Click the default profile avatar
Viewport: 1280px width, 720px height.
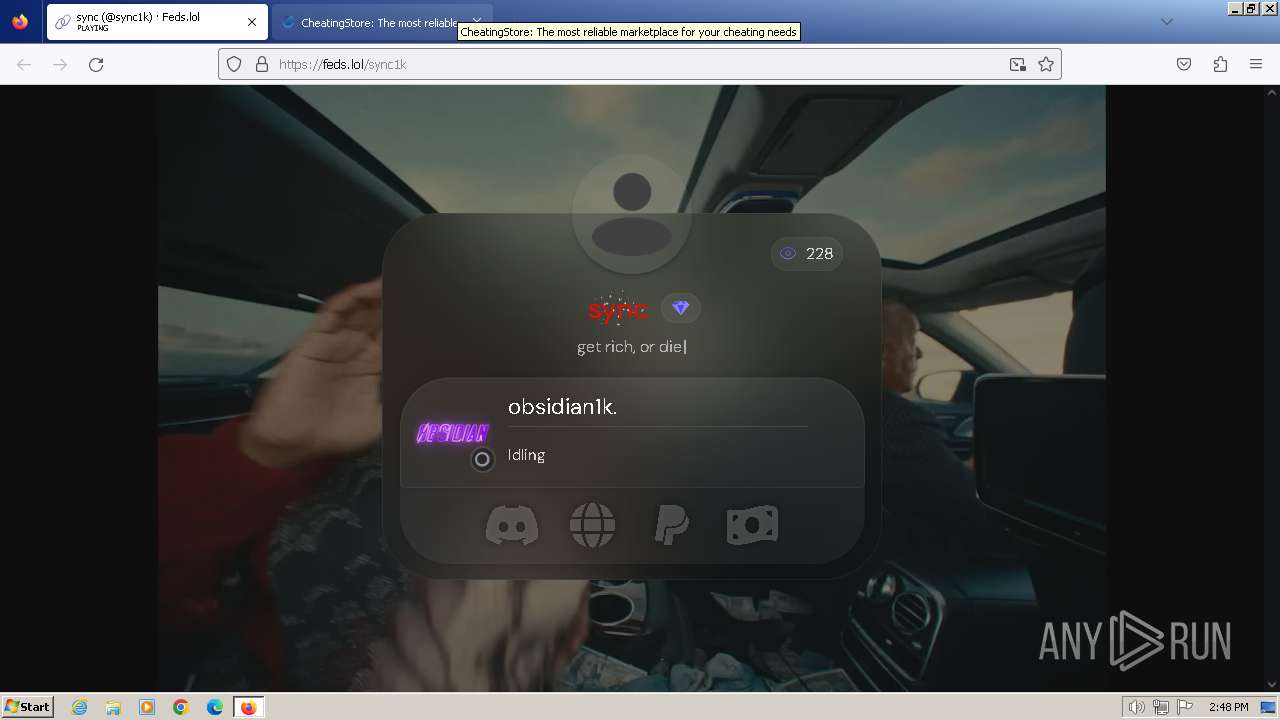(x=632, y=214)
